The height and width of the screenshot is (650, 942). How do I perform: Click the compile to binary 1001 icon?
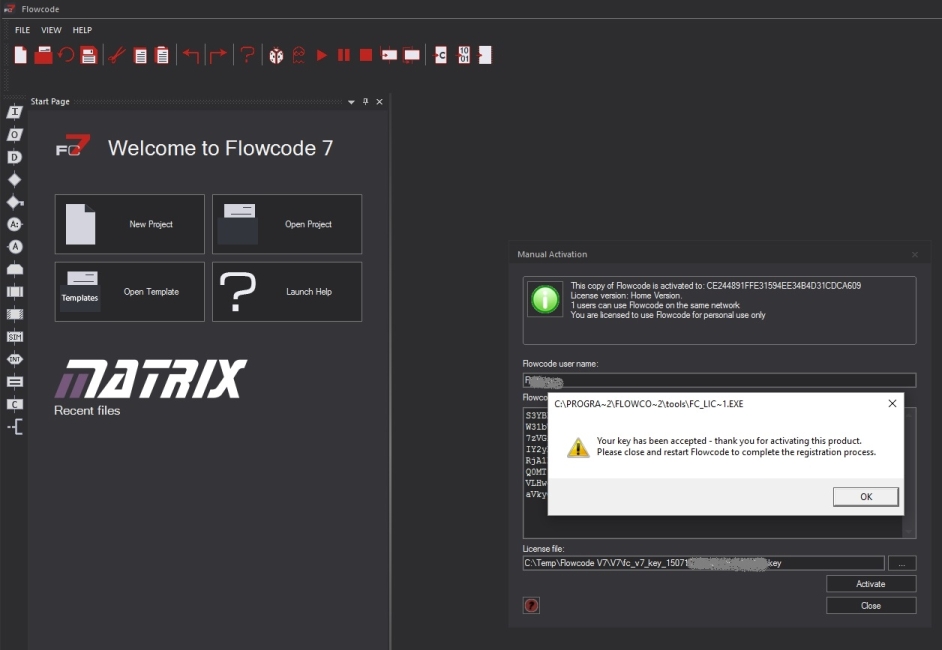click(x=464, y=55)
